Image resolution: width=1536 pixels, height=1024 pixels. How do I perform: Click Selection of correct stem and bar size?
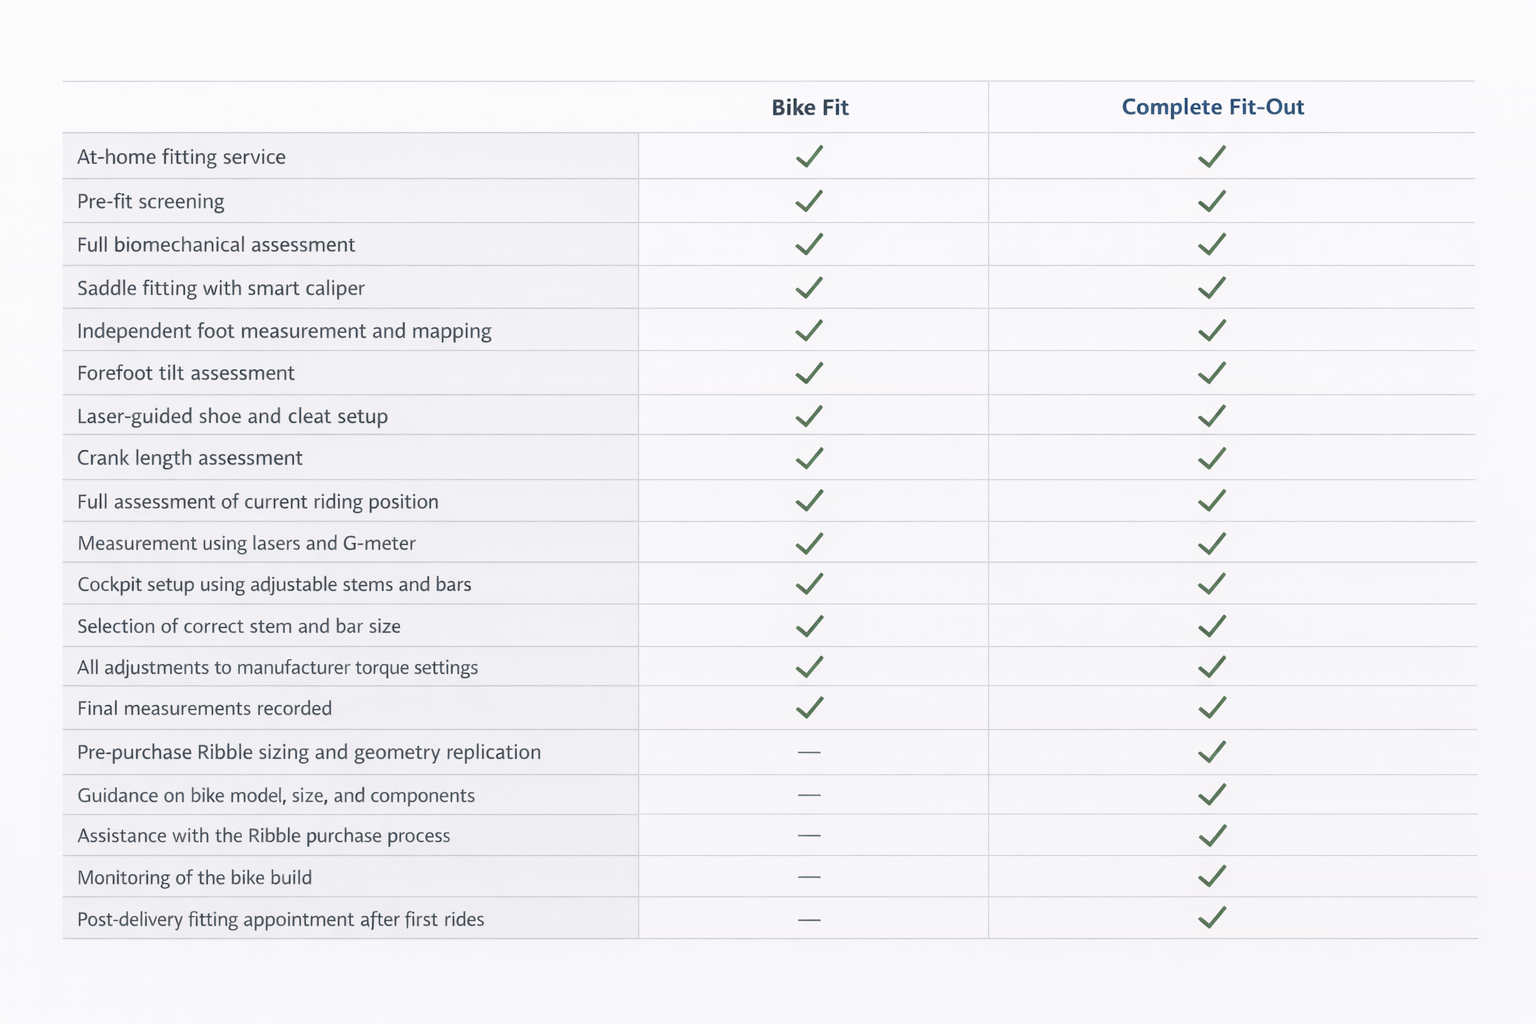coord(239,626)
